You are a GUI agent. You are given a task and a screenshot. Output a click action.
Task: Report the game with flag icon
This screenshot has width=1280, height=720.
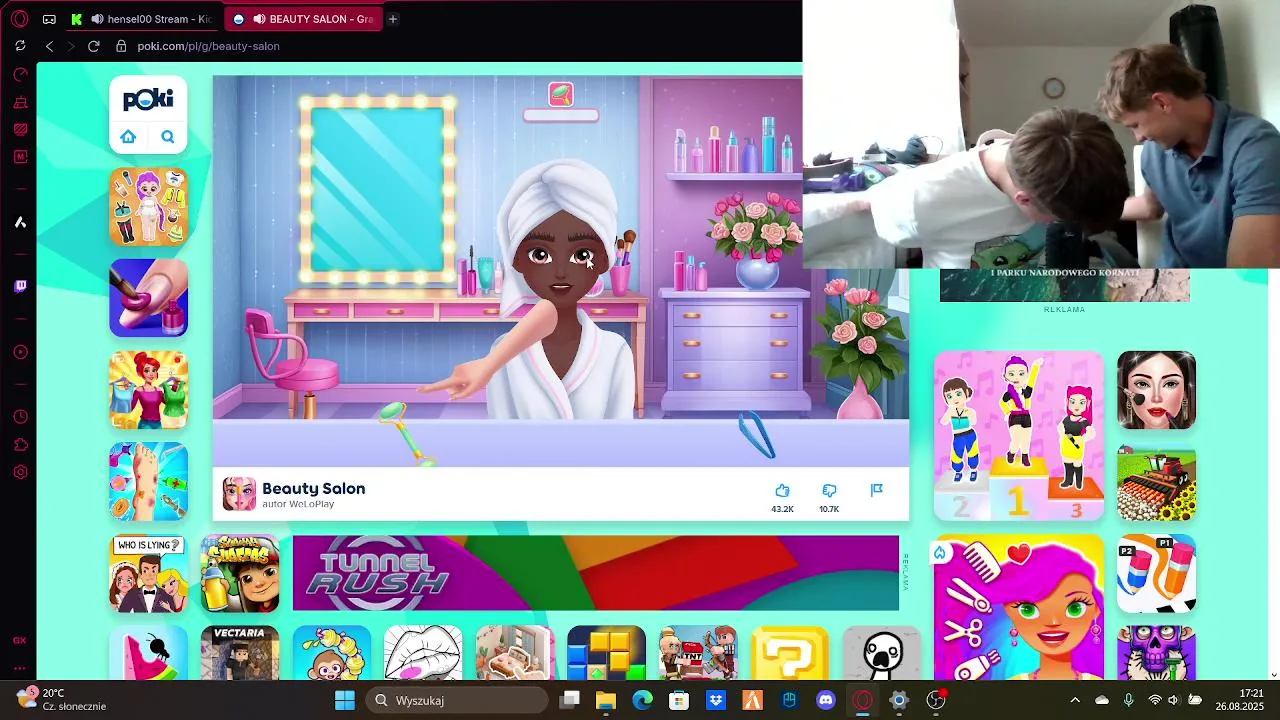(x=876, y=490)
